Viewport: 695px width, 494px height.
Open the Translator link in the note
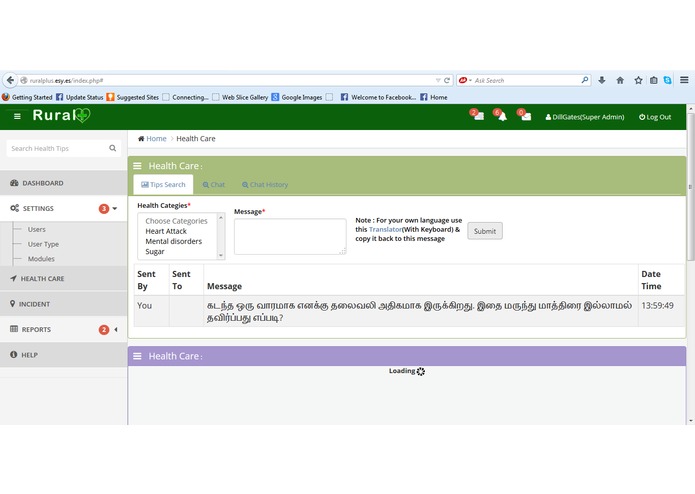tap(385, 229)
